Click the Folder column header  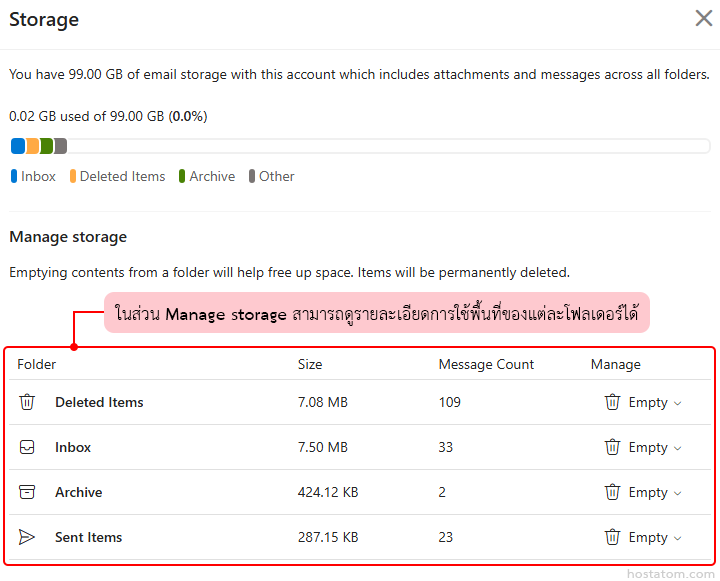click(36, 364)
